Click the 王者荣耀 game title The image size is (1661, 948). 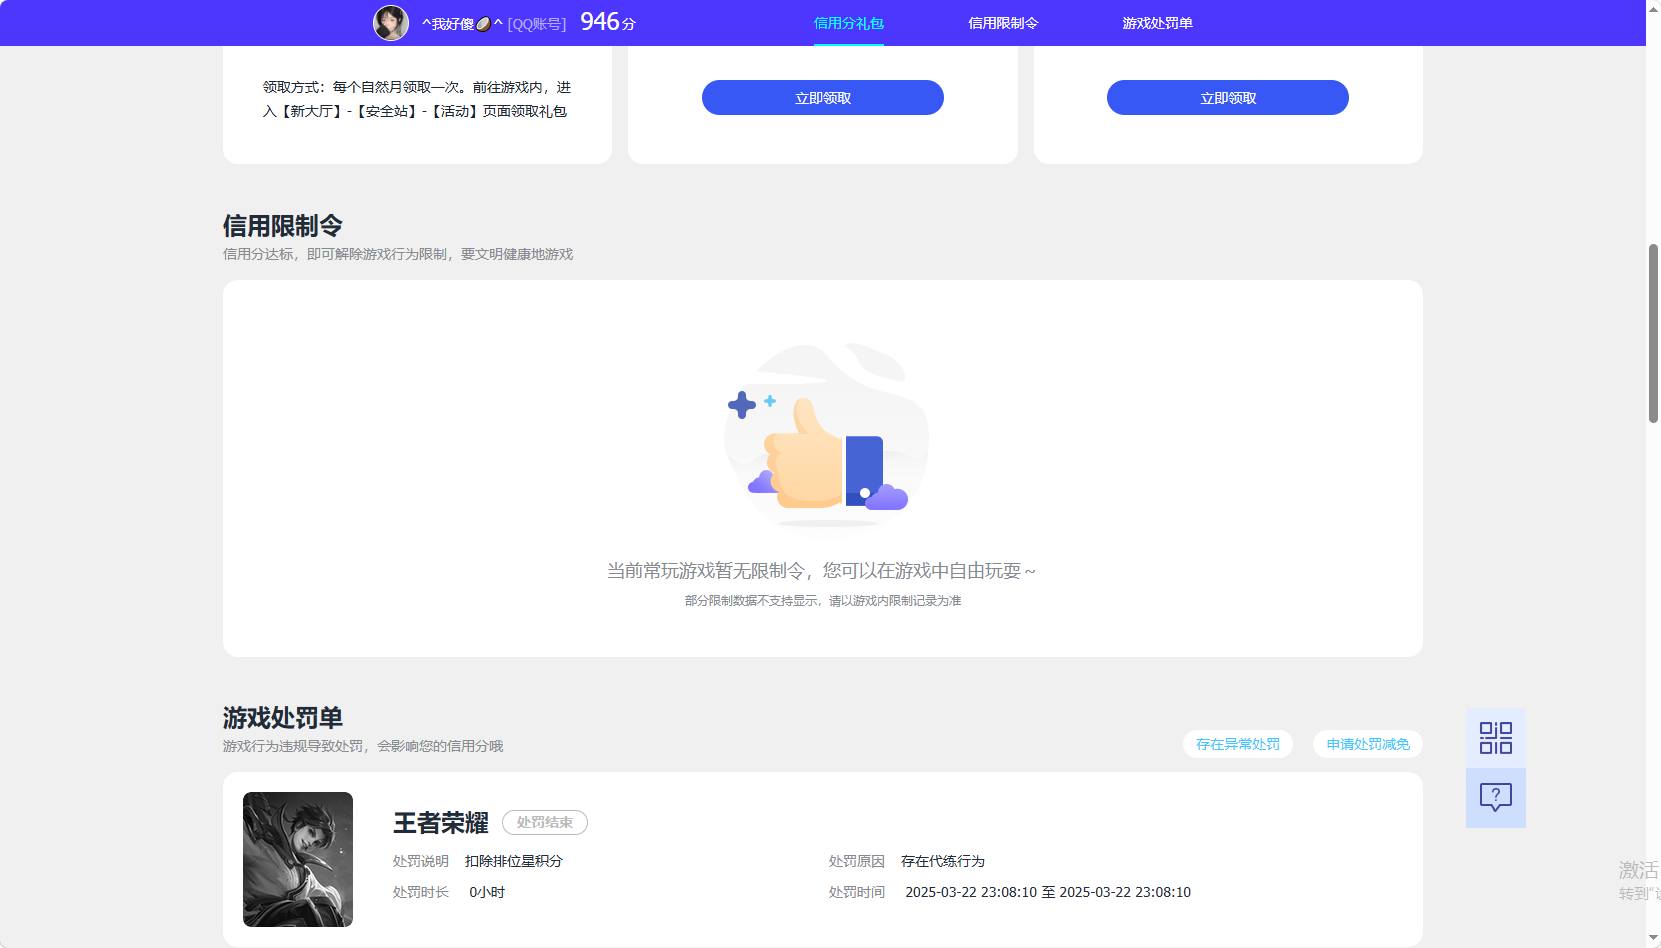click(441, 823)
